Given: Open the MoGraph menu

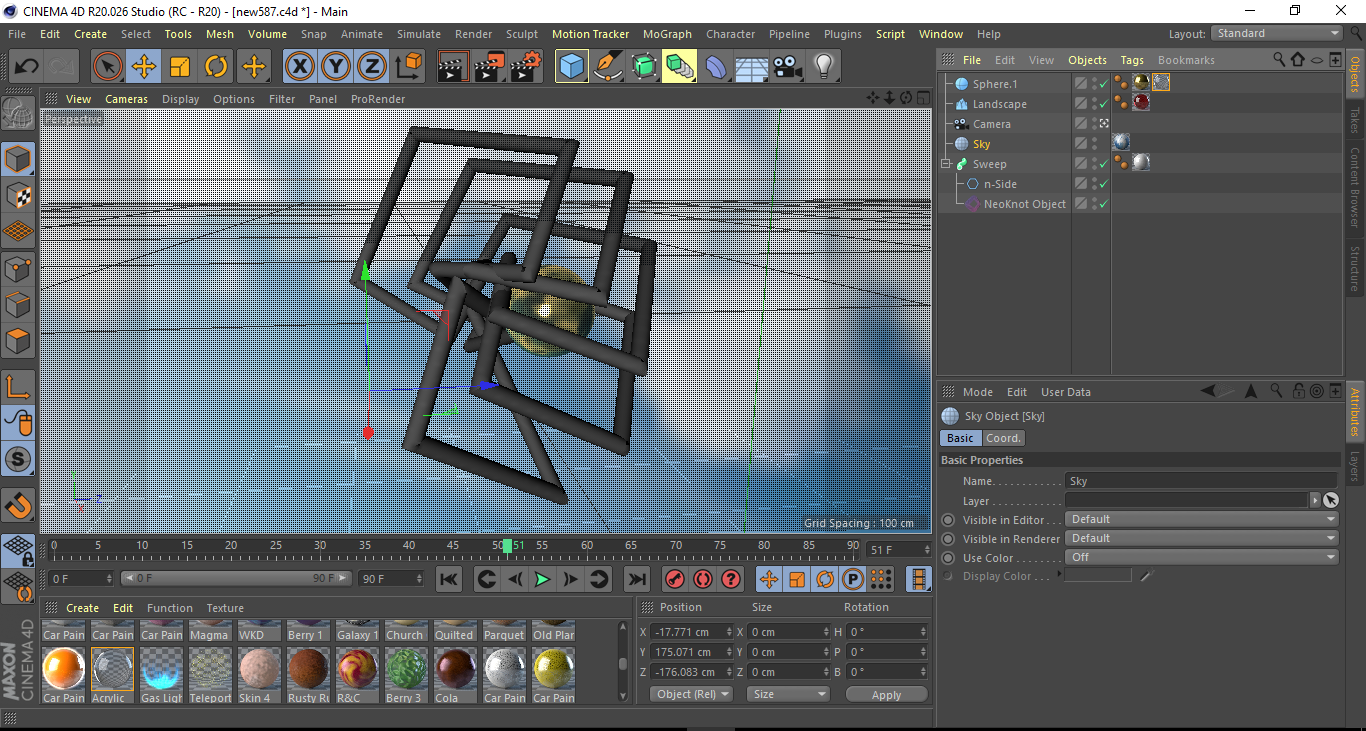Looking at the screenshot, I should pos(667,34).
